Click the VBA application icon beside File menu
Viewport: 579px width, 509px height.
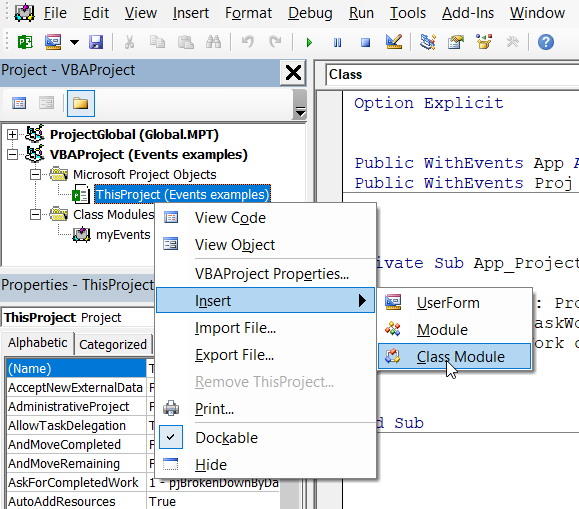coord(24,13)
